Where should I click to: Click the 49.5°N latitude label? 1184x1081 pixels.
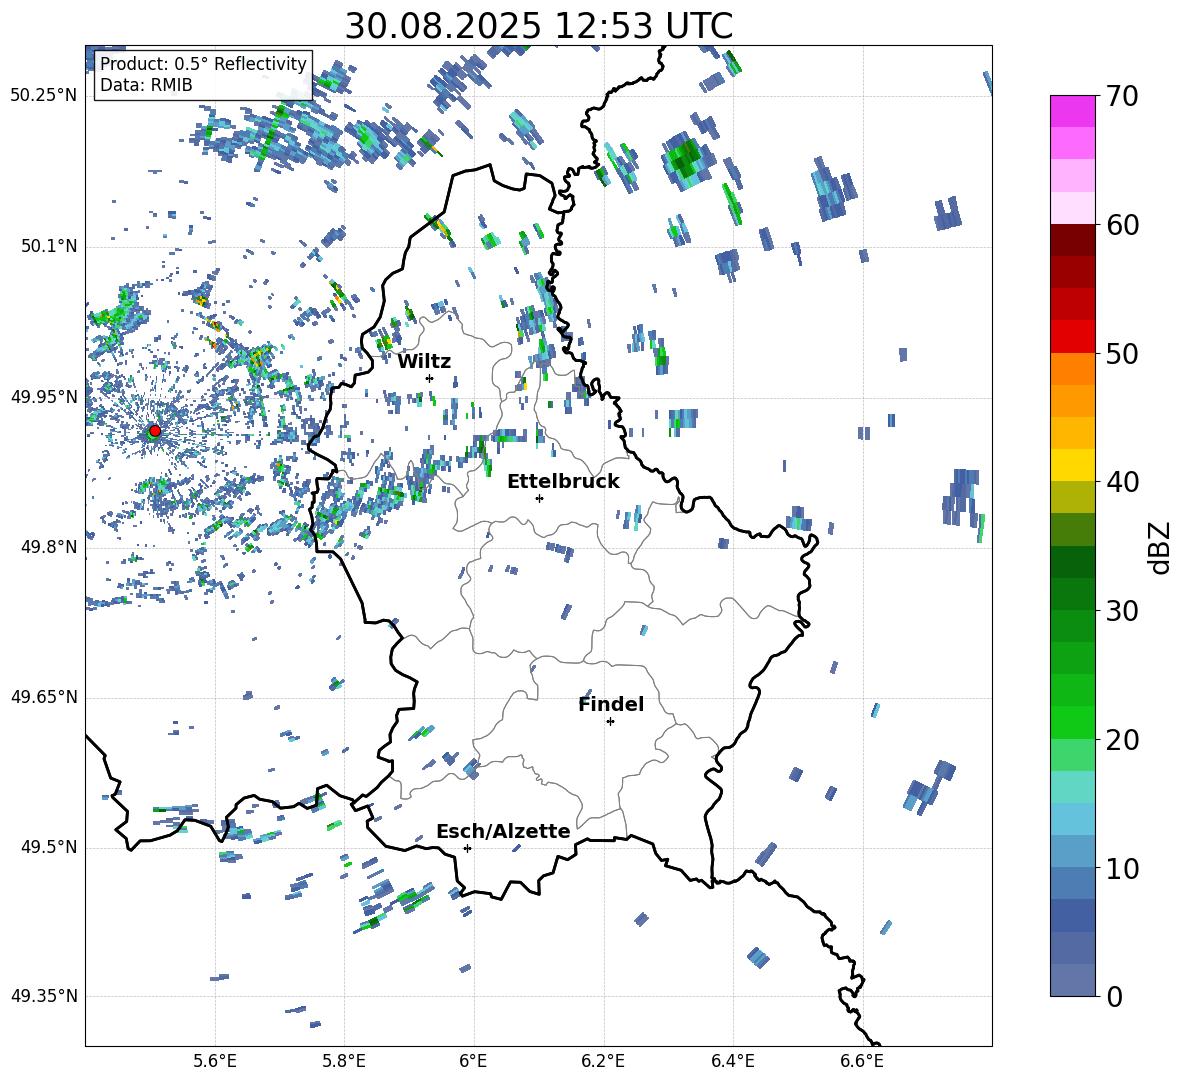pyautogui.click(x=48, y=847)
